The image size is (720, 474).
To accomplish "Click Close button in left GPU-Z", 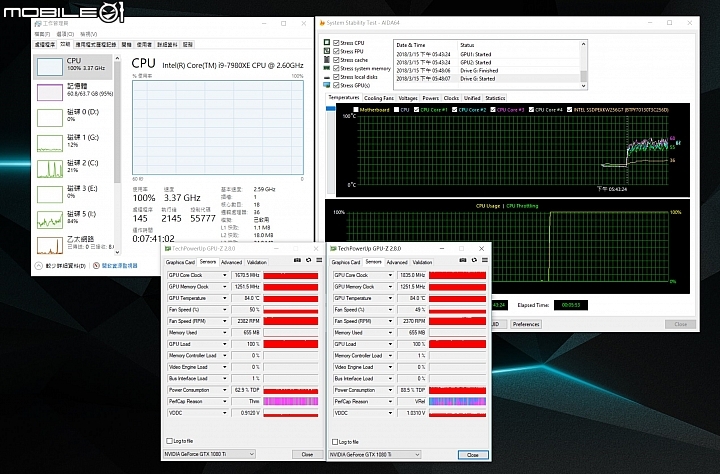I will 307,454.
